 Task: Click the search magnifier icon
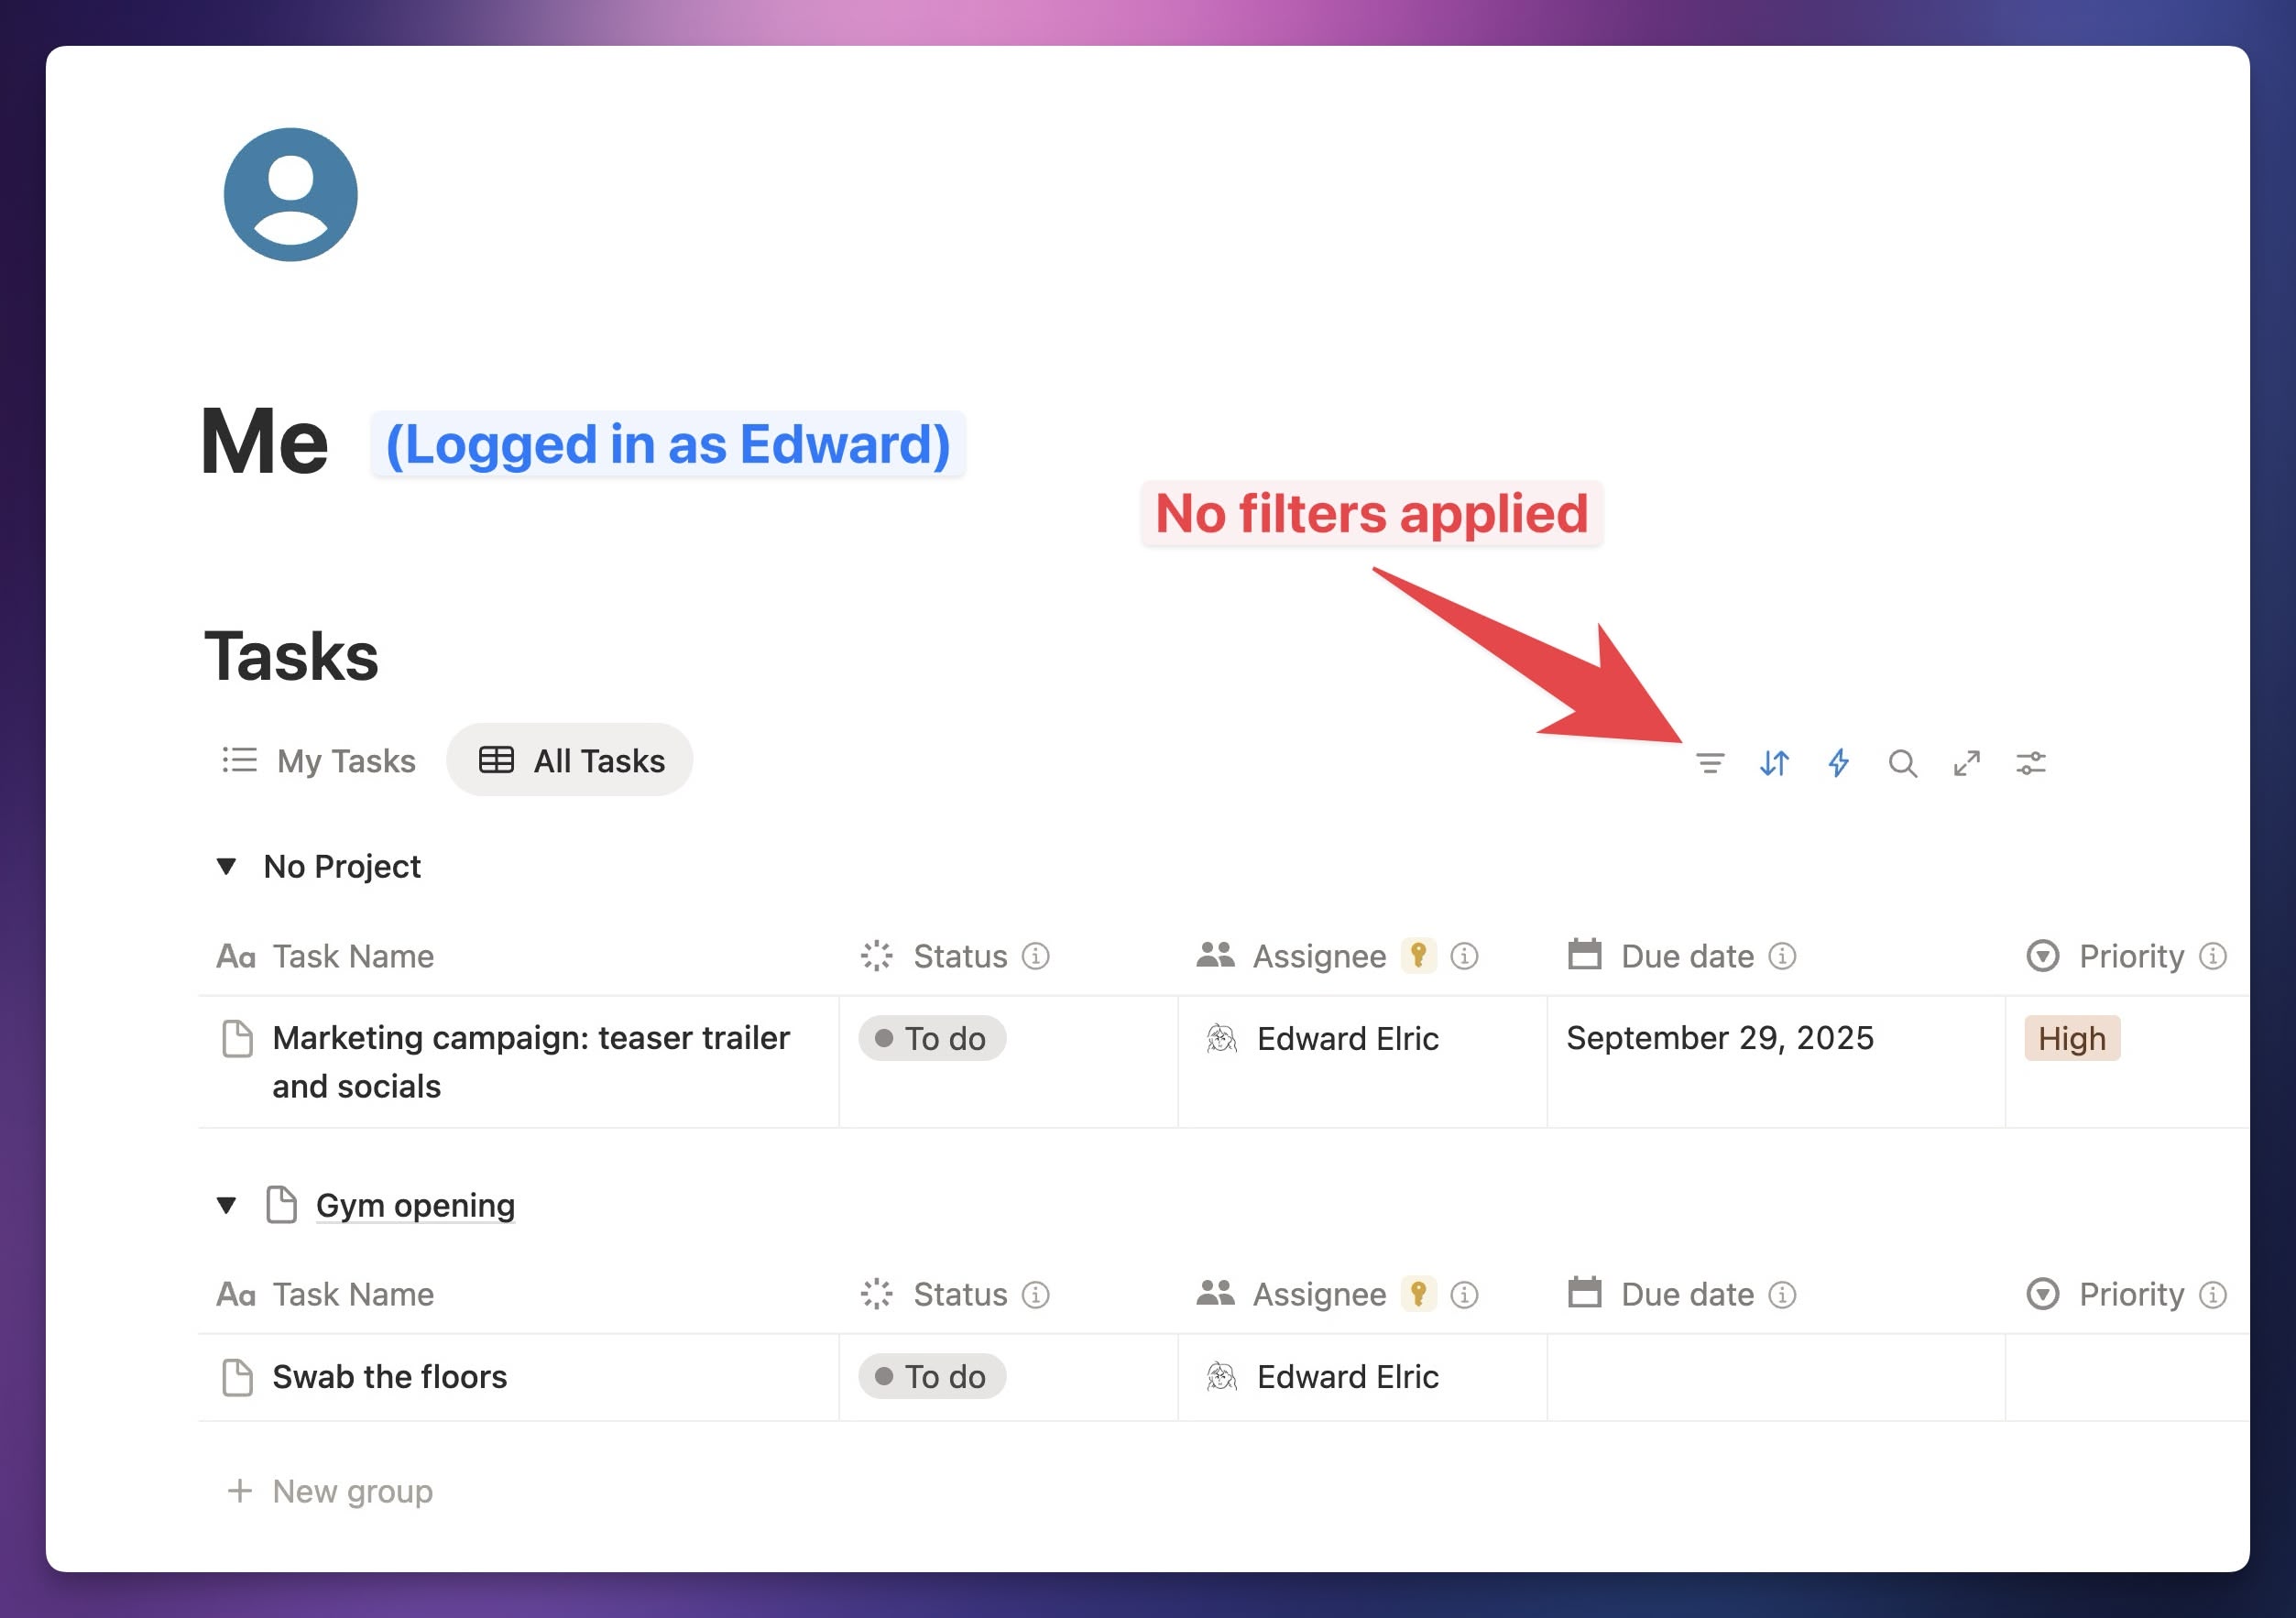coord(1902,763)
